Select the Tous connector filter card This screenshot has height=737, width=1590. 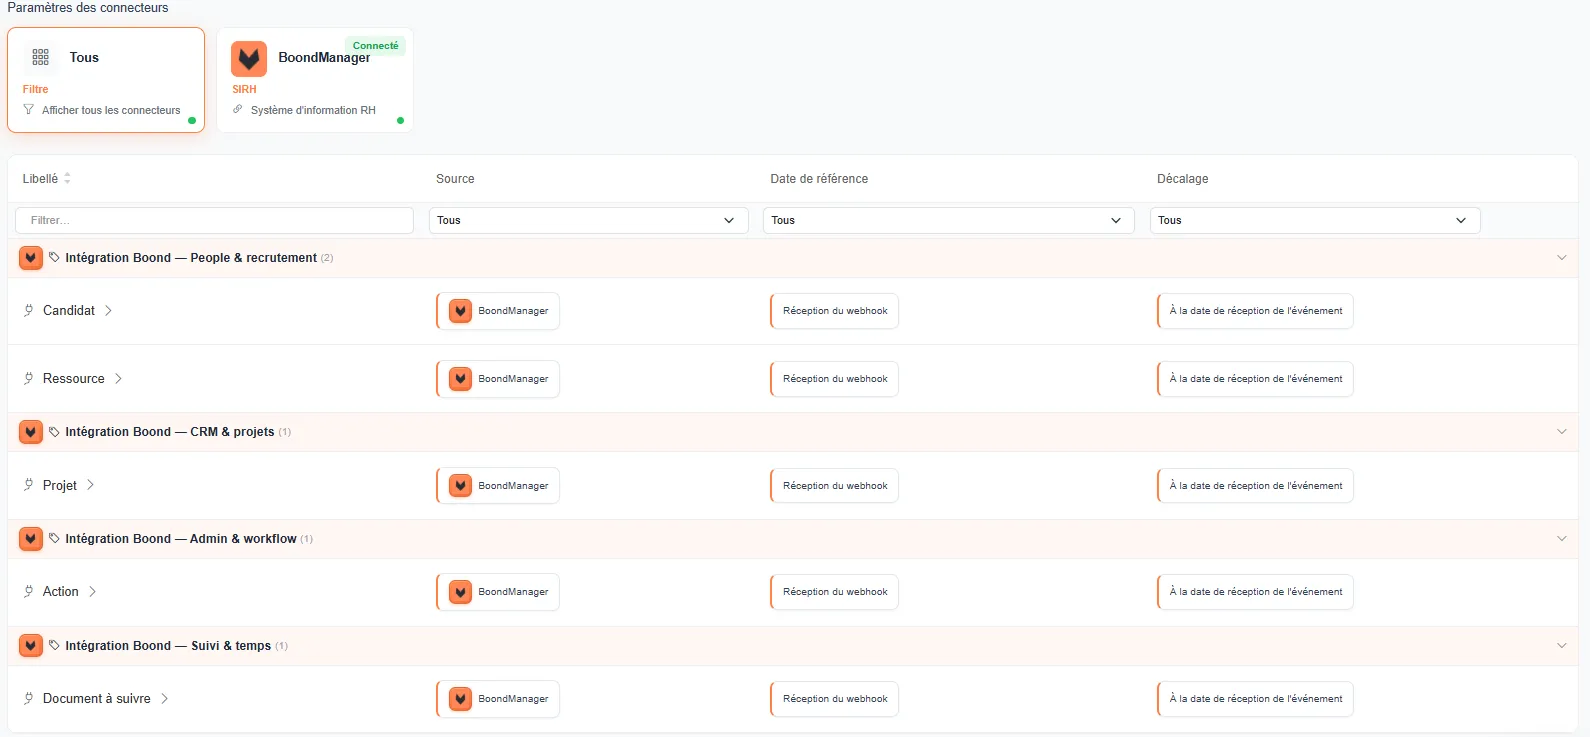[106, 80]
